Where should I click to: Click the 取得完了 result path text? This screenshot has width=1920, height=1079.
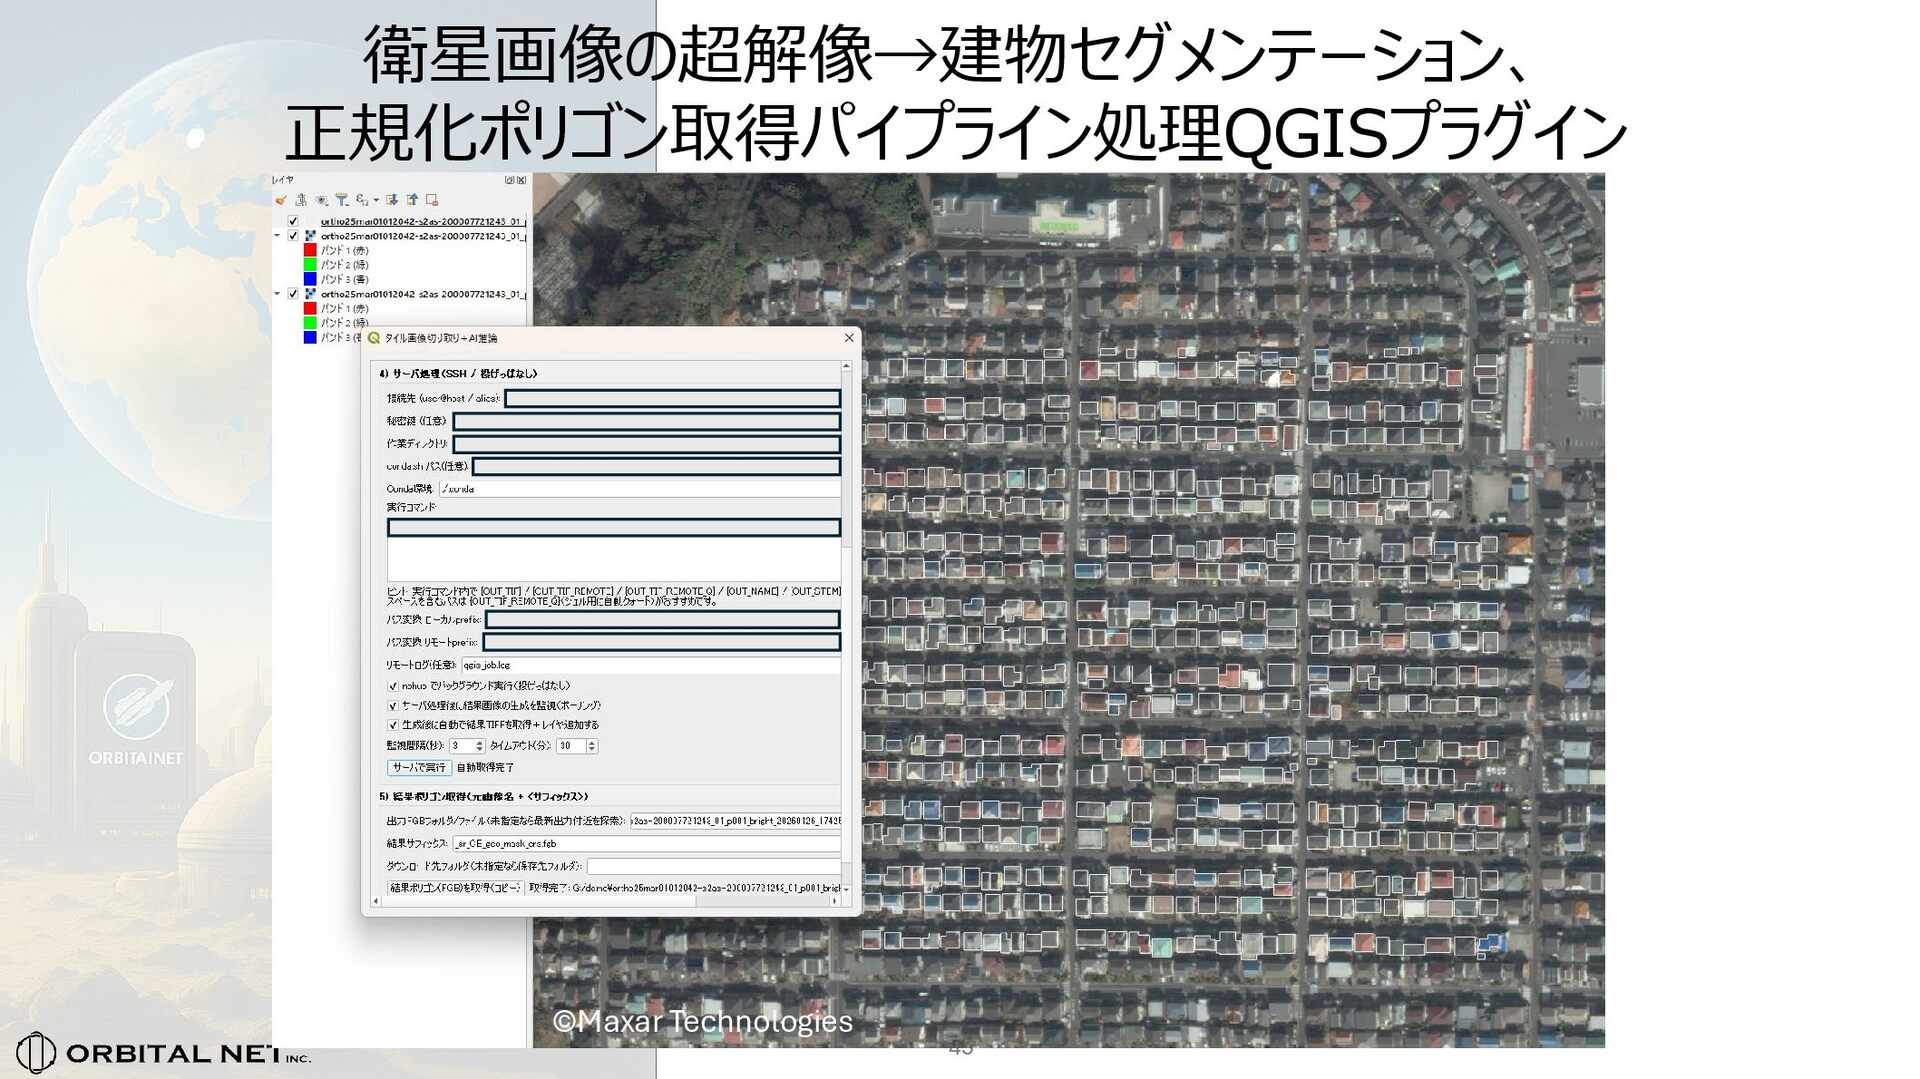[684, 888]
